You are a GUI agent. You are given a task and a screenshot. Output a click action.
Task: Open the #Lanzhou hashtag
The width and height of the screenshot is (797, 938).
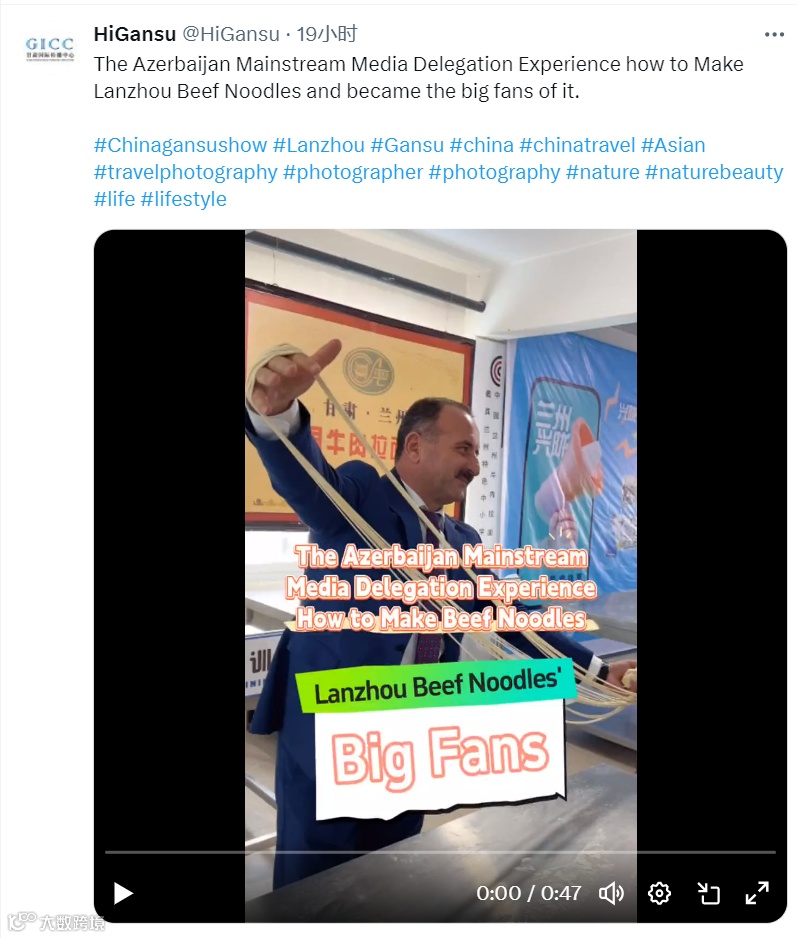(x=318, y=145)
